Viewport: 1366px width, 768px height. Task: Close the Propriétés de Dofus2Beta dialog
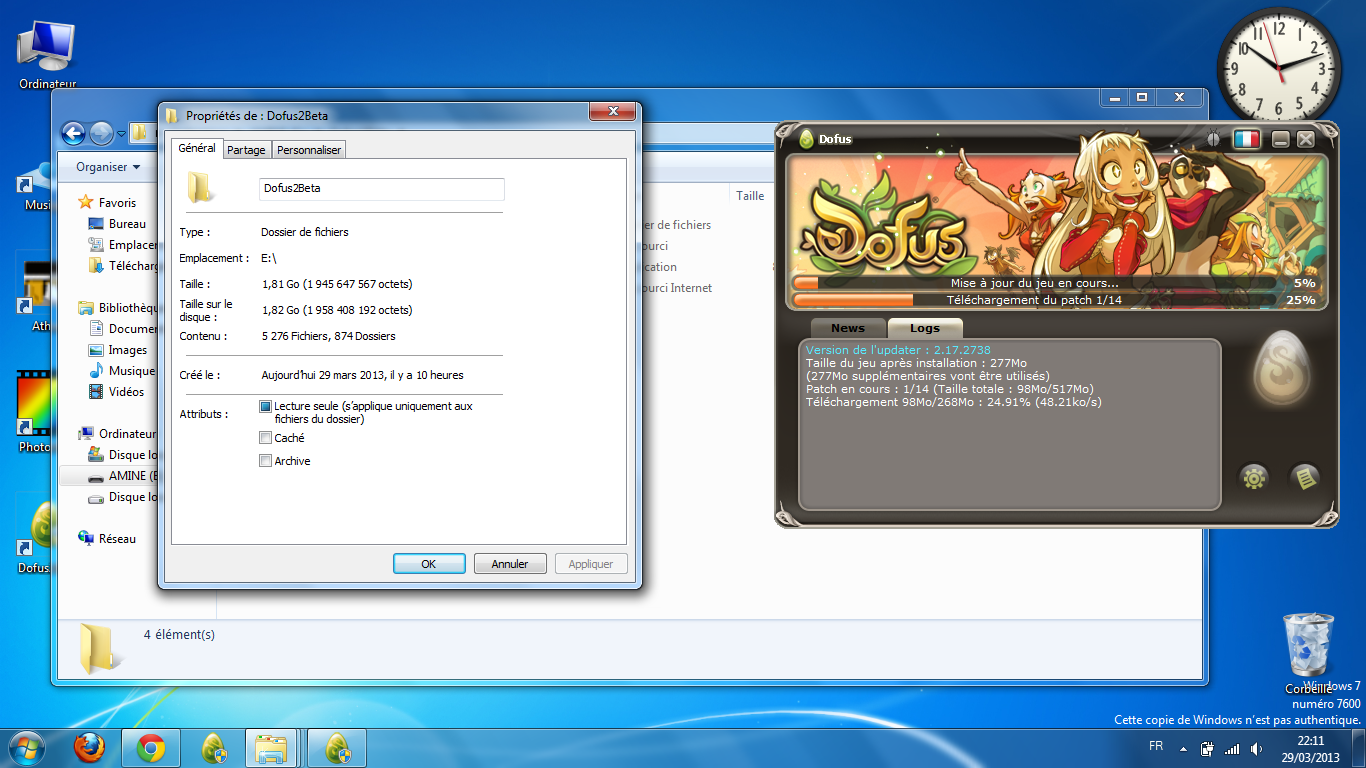(x=611, y=110)
